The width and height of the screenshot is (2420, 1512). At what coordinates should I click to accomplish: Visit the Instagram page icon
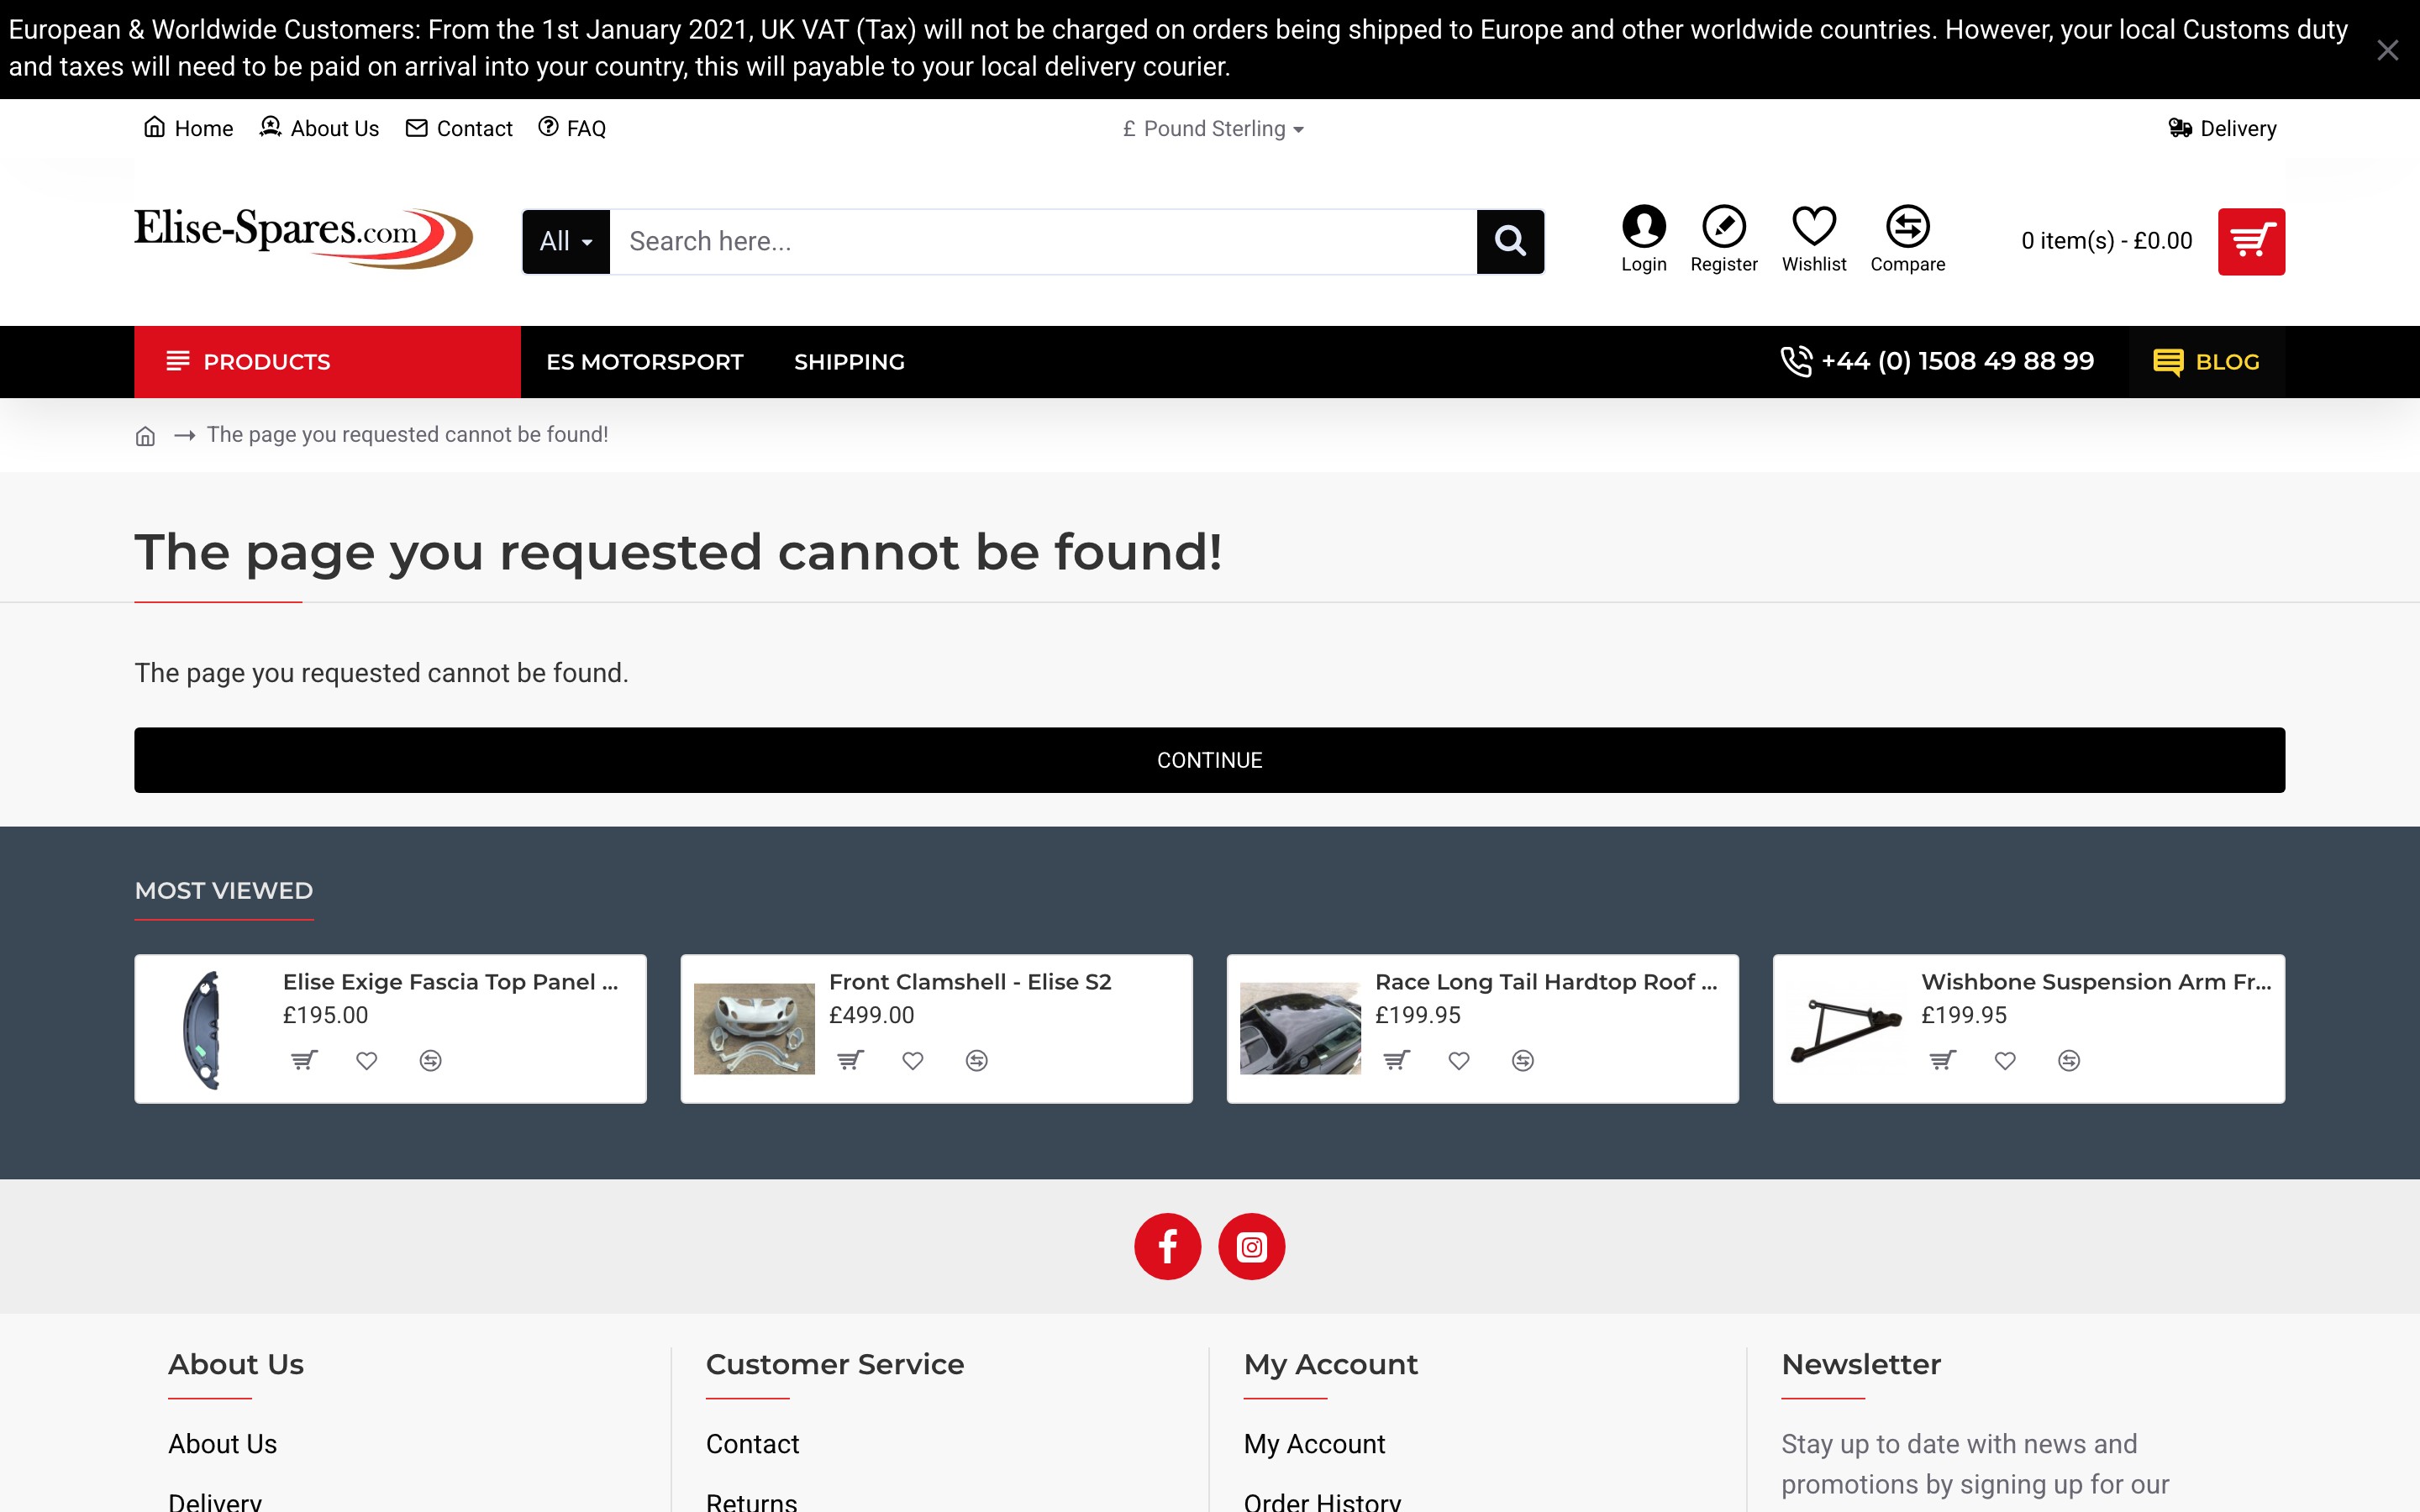pyautogui.click(x=1252, y=1246)
